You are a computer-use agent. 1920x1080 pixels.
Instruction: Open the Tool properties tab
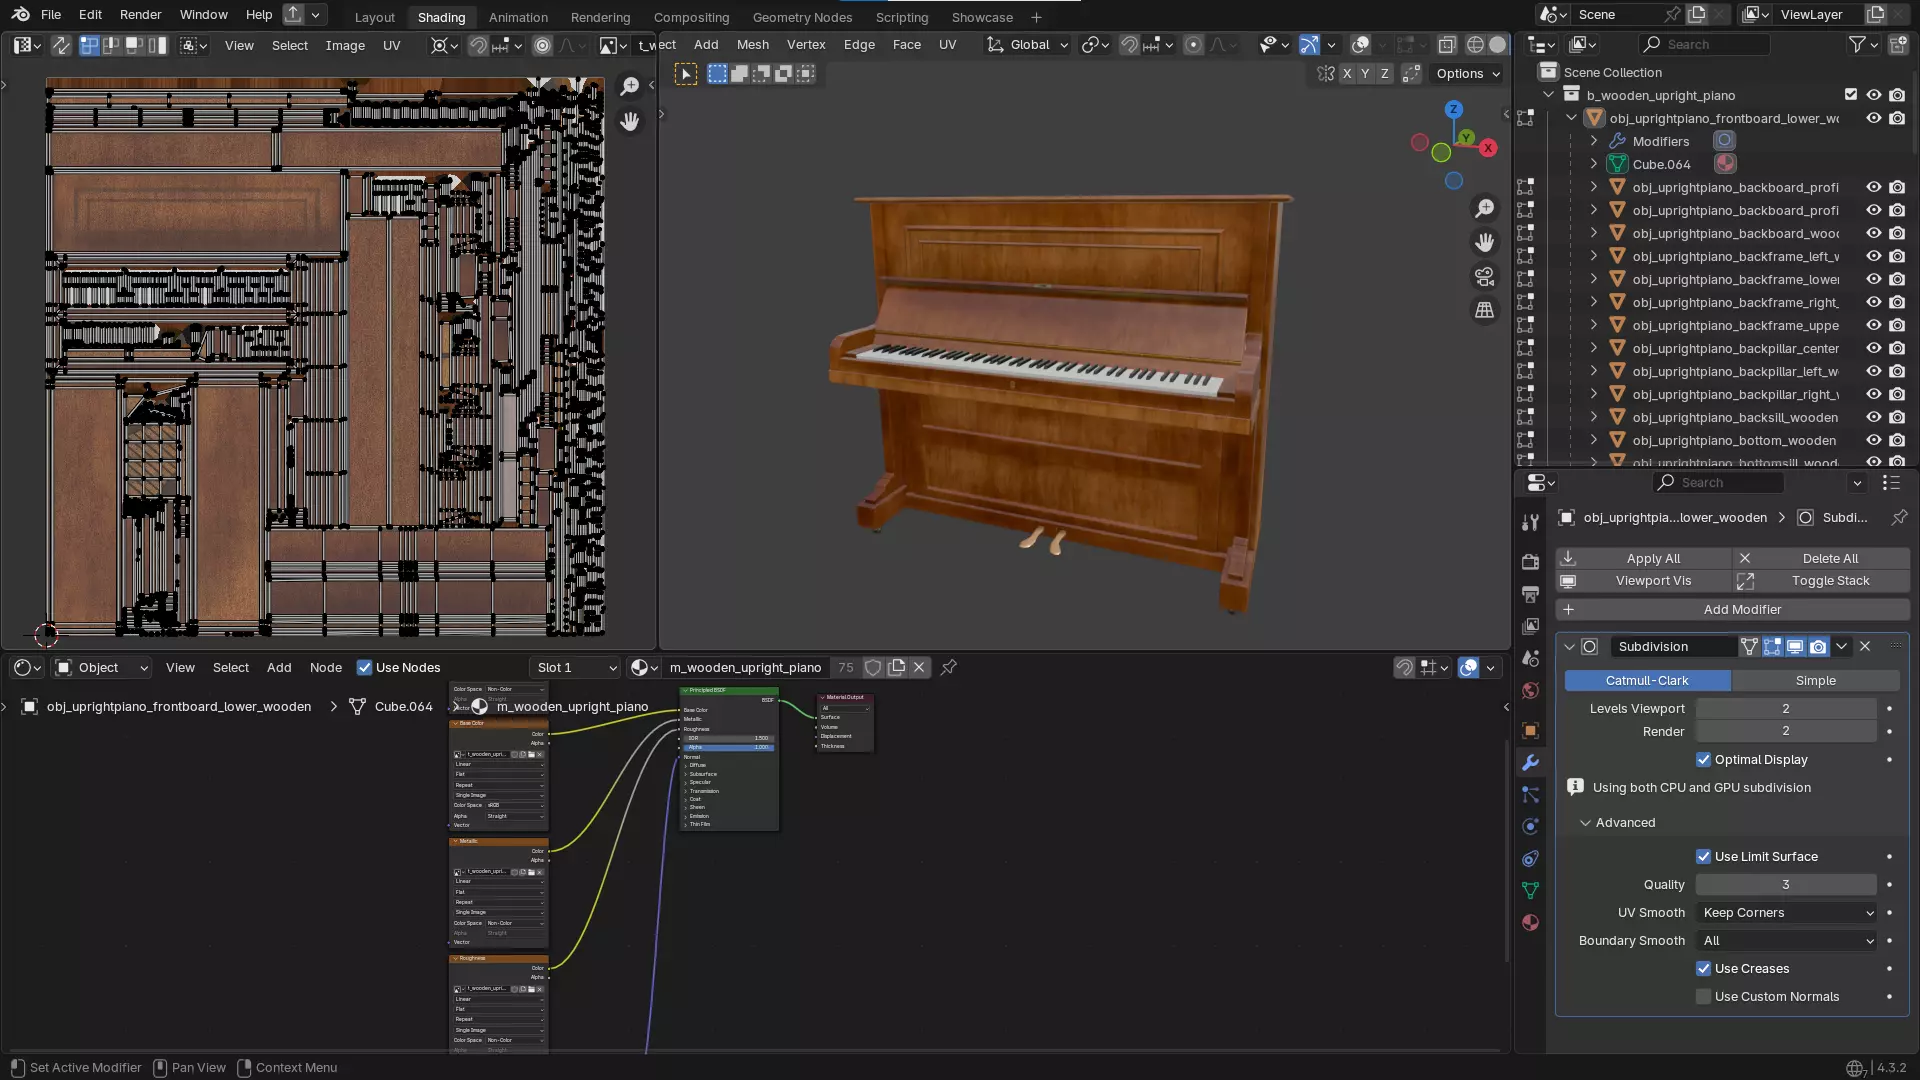(1530, 522)
